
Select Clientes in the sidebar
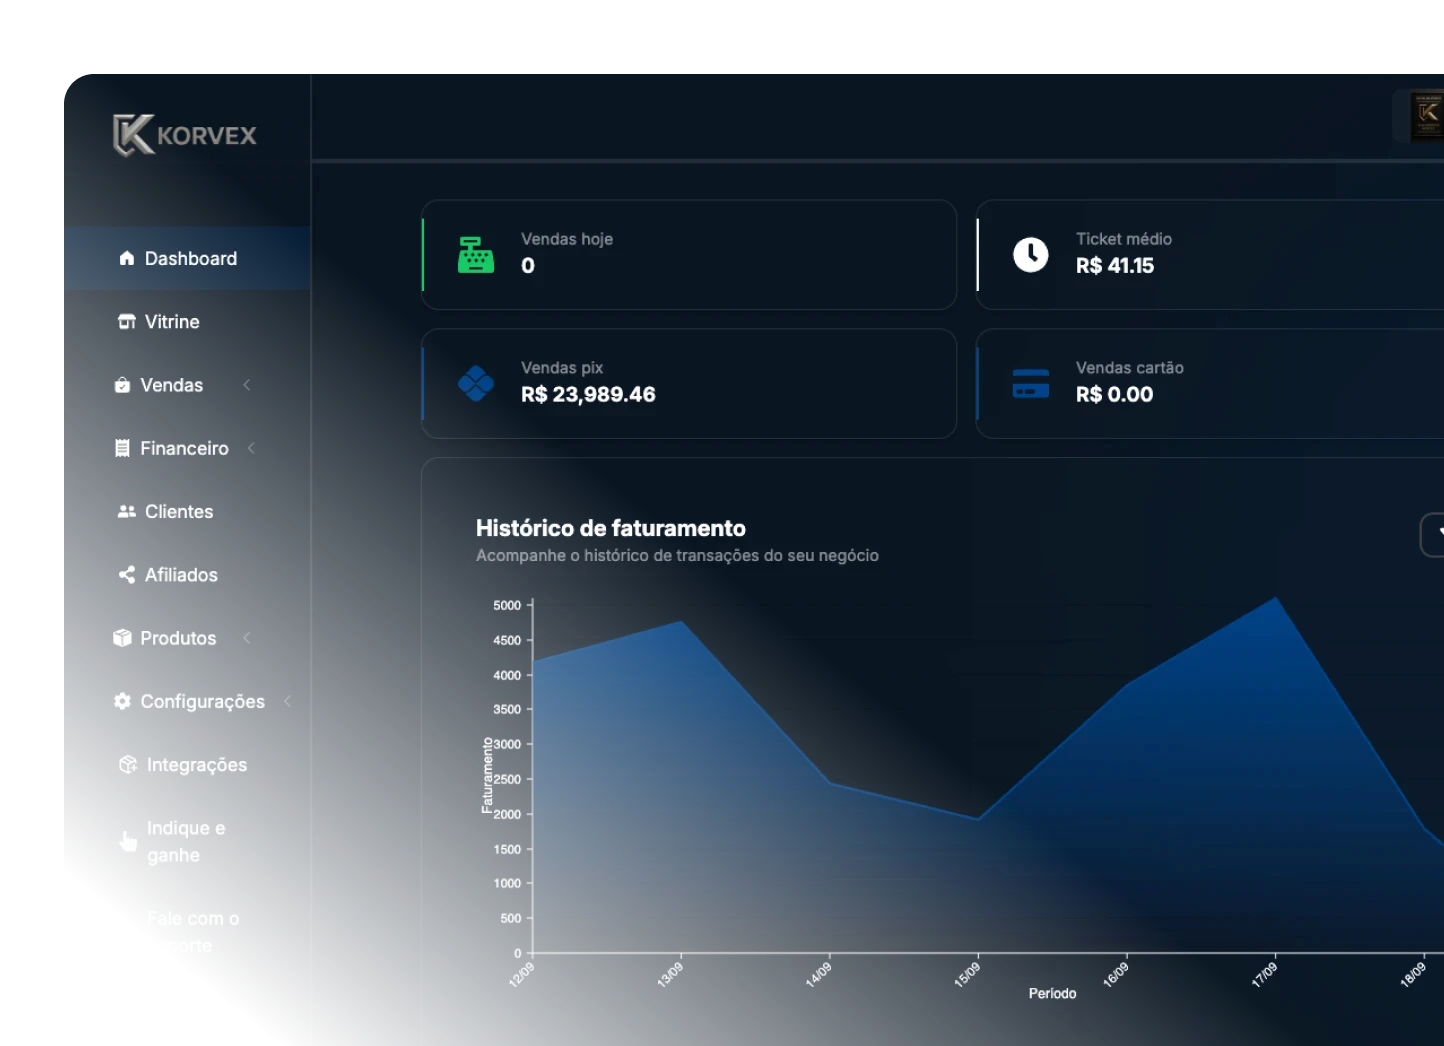[188, 511]
